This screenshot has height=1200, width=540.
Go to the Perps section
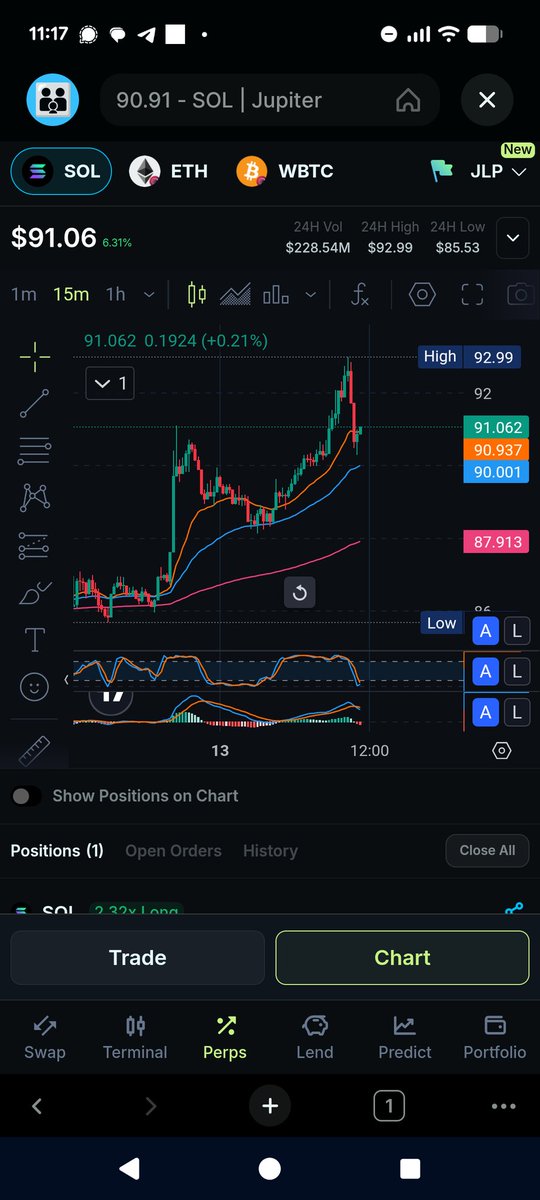click(x=225, y=1037)
